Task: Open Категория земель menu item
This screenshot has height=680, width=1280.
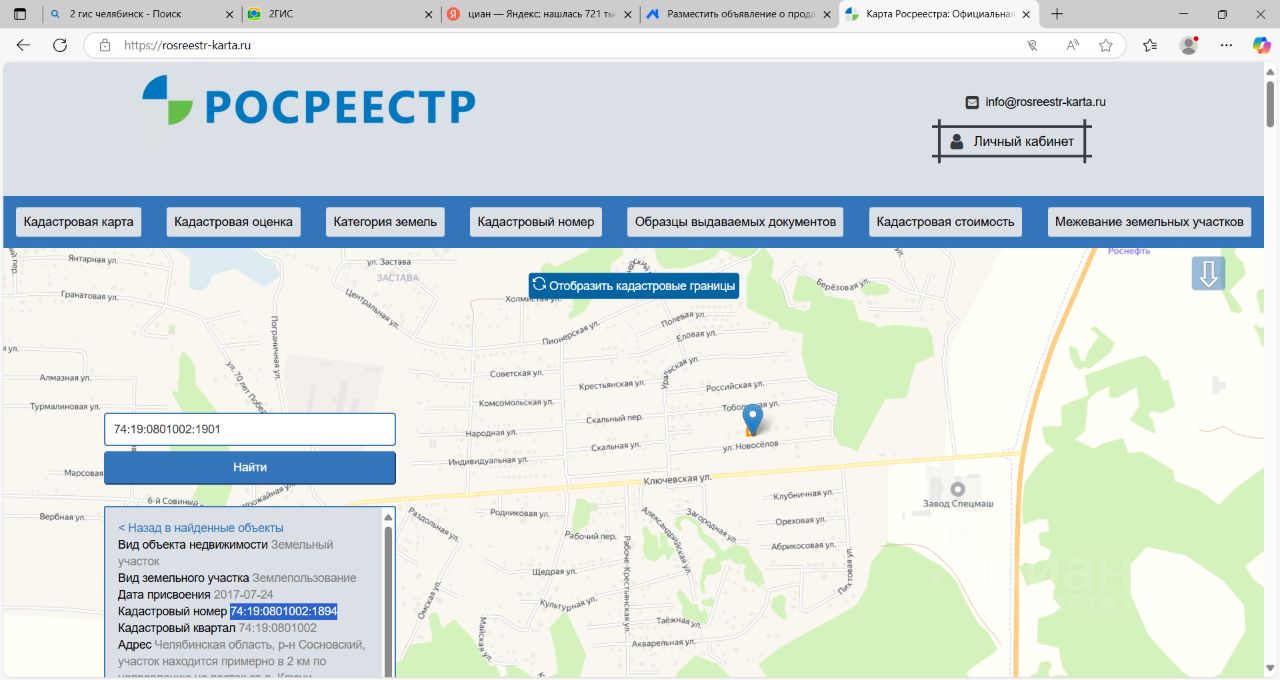Action: (x=385, y=222)
